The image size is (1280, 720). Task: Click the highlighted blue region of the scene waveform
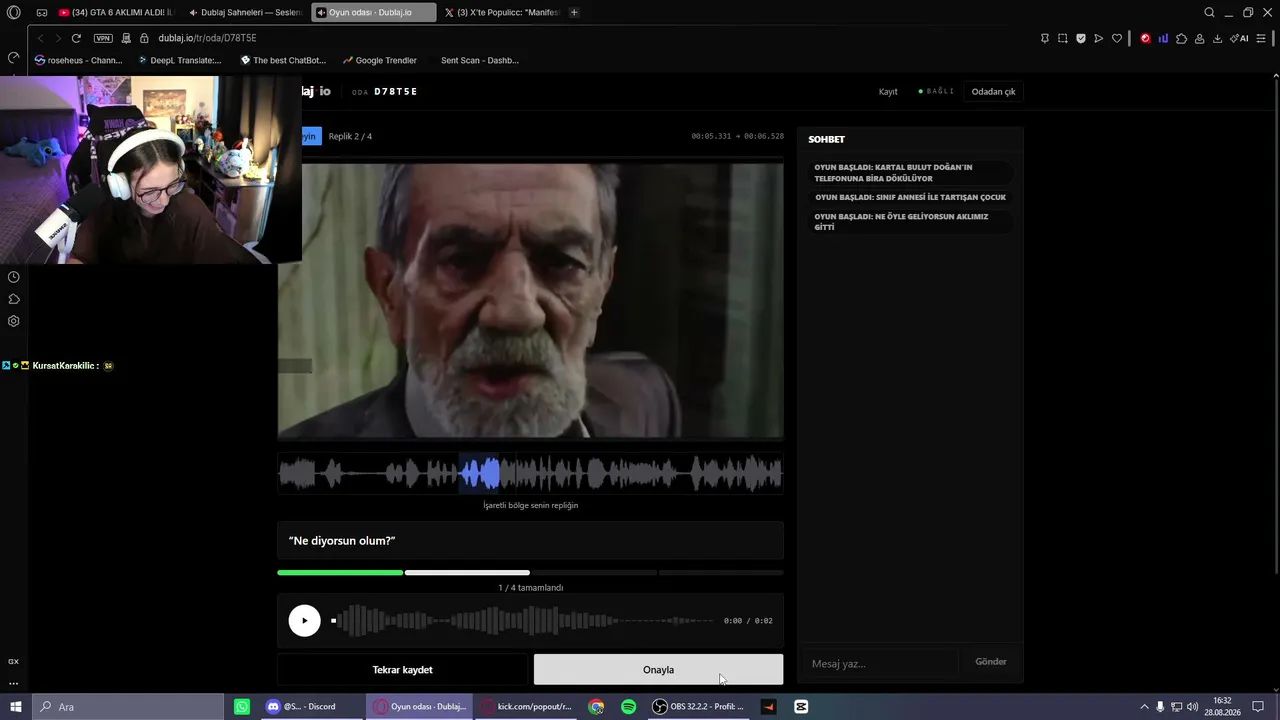point(479,474)
